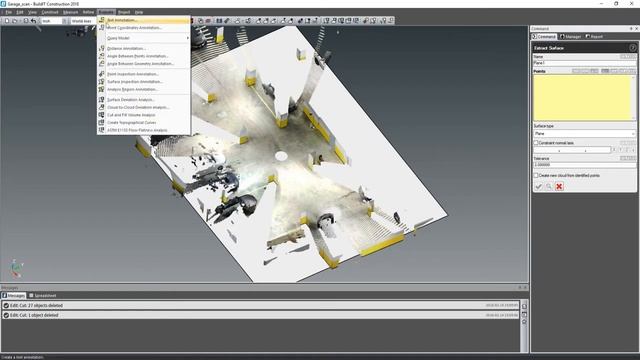Click the bottom icon beside the message list
This screenshot has height=360, width=640.
524,322
